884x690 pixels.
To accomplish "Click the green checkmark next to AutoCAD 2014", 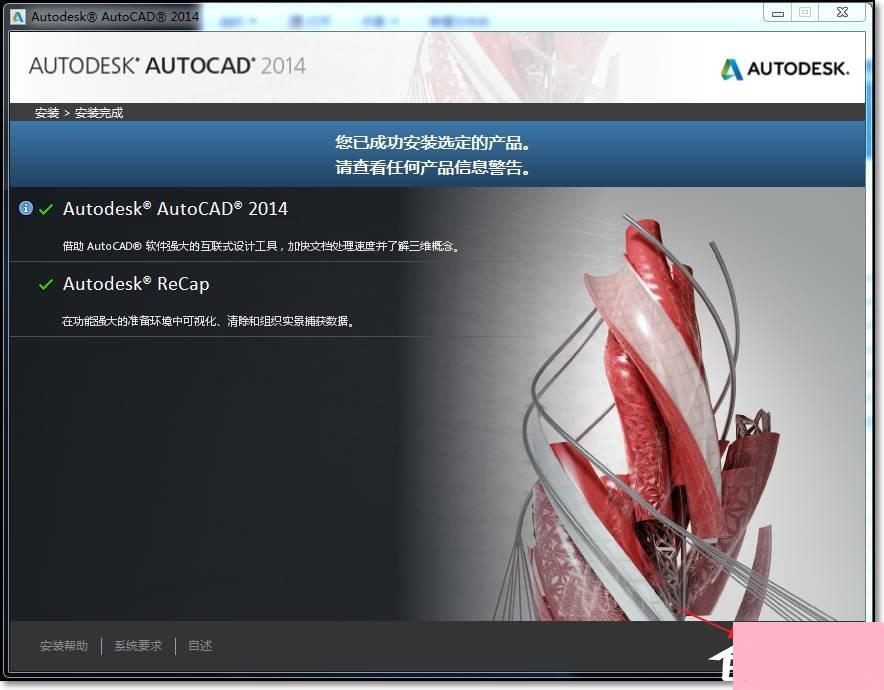I will coord(46,209).
